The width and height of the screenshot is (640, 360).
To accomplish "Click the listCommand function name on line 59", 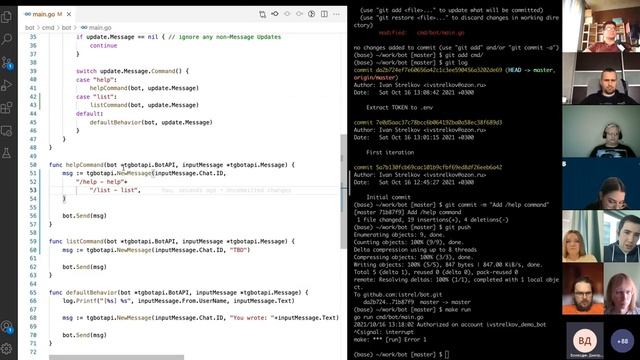I will point(84,241).
